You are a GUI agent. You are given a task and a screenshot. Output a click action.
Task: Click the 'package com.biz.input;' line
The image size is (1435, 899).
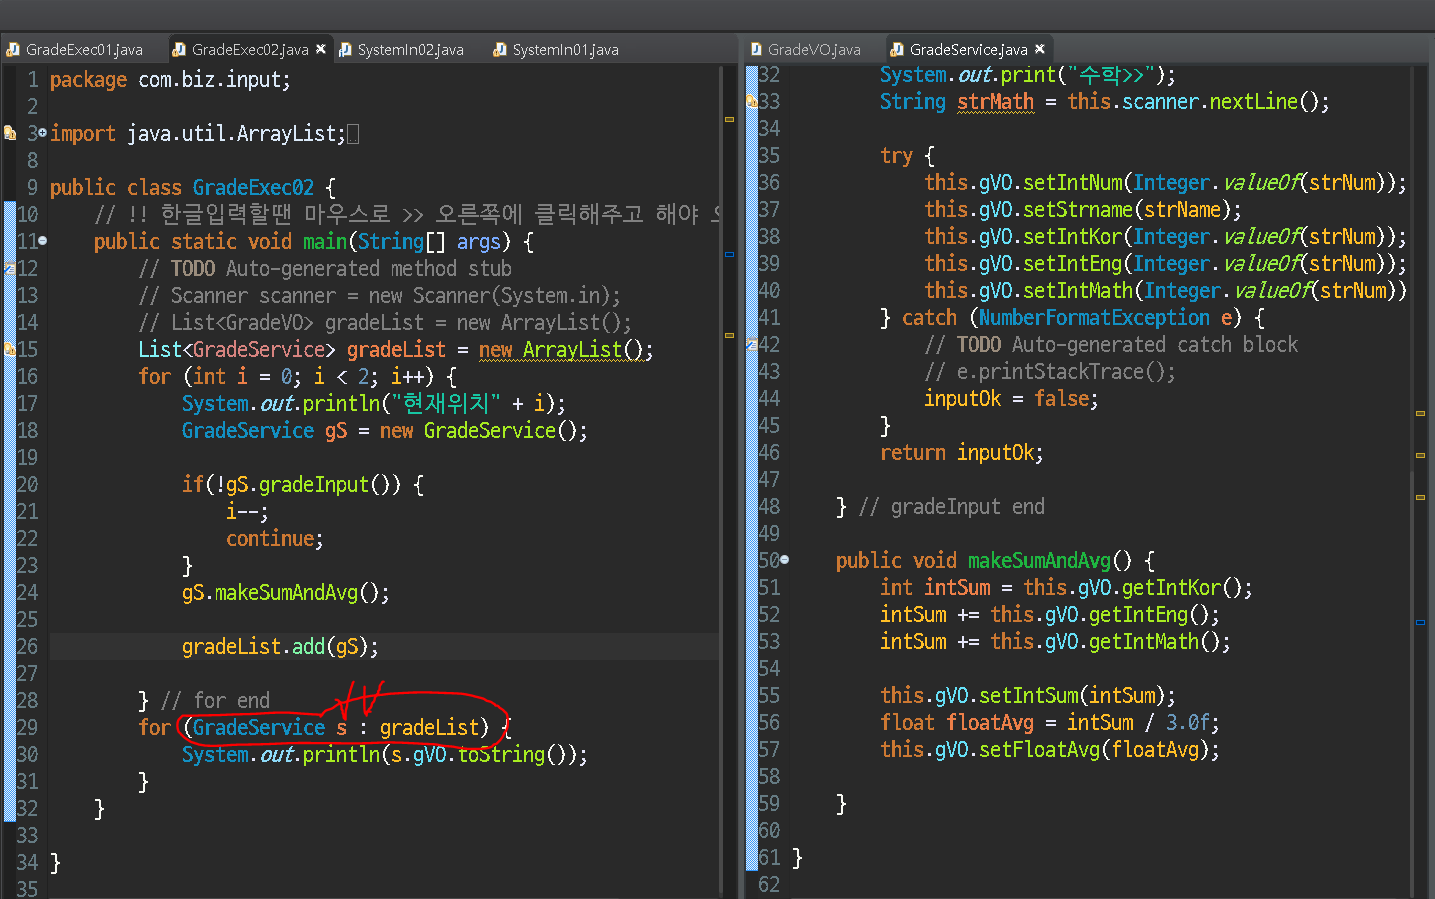click(x=170, y=80)
